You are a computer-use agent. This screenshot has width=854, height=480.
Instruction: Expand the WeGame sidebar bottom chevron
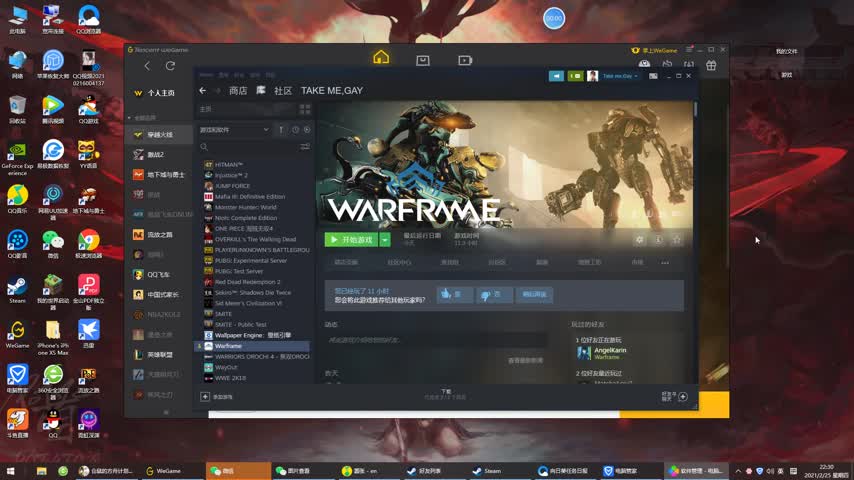(x=166, y=412)
